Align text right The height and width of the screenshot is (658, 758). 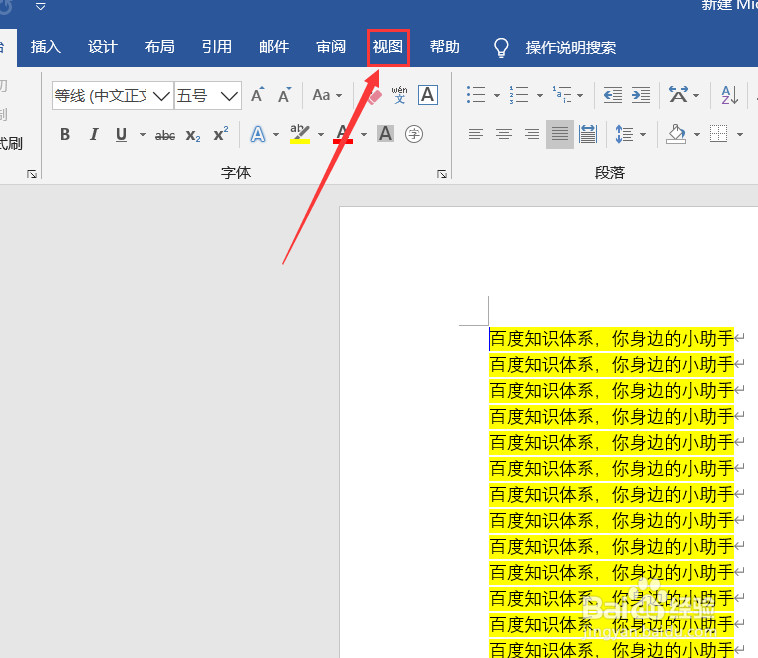[x=532, y=134]
